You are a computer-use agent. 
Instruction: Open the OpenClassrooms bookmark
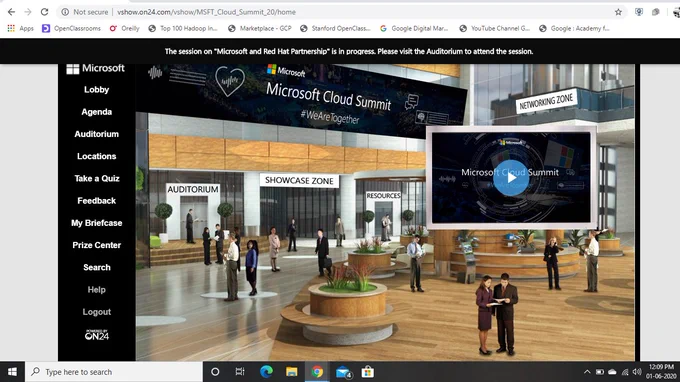(71, 28)
